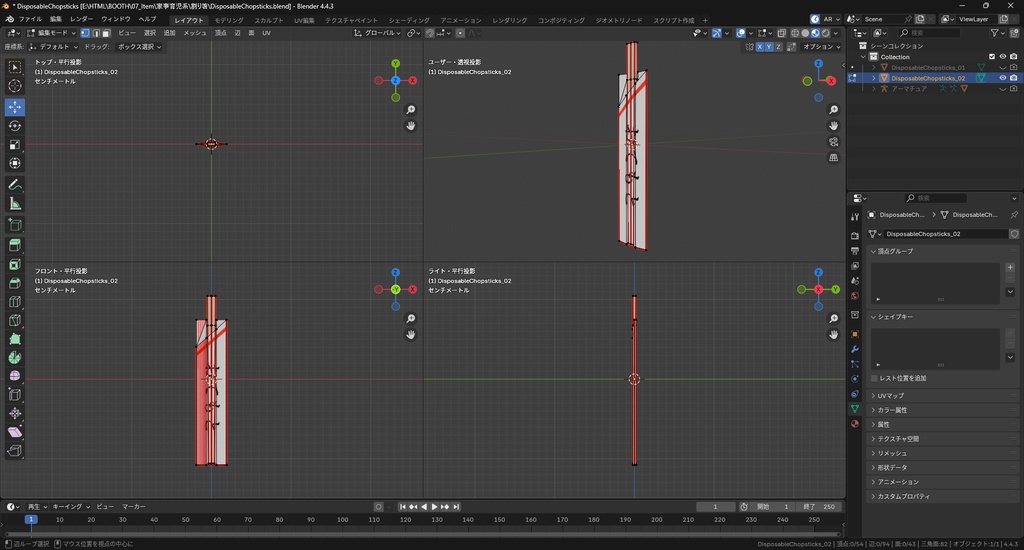
Task: Select the Transform tool in the toolbar
Action: click(x=14, y=163)
